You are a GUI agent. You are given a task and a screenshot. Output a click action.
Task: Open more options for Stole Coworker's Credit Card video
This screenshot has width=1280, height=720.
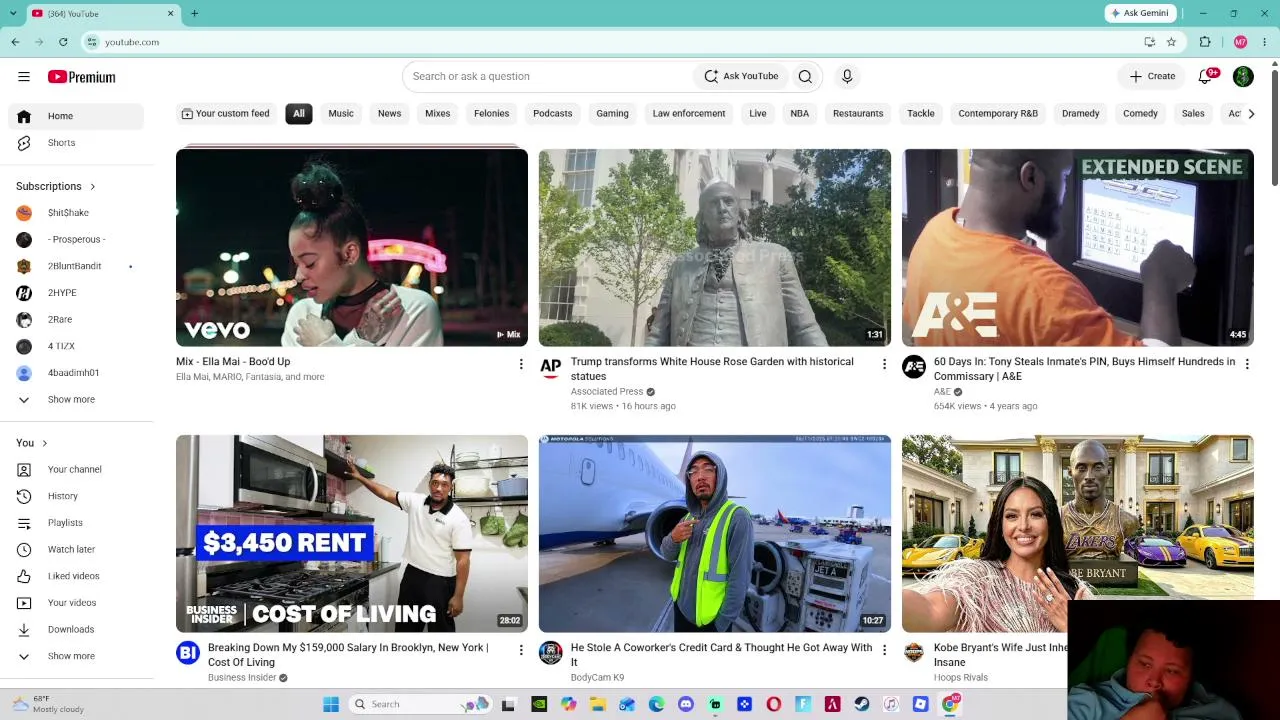point(884,650)
